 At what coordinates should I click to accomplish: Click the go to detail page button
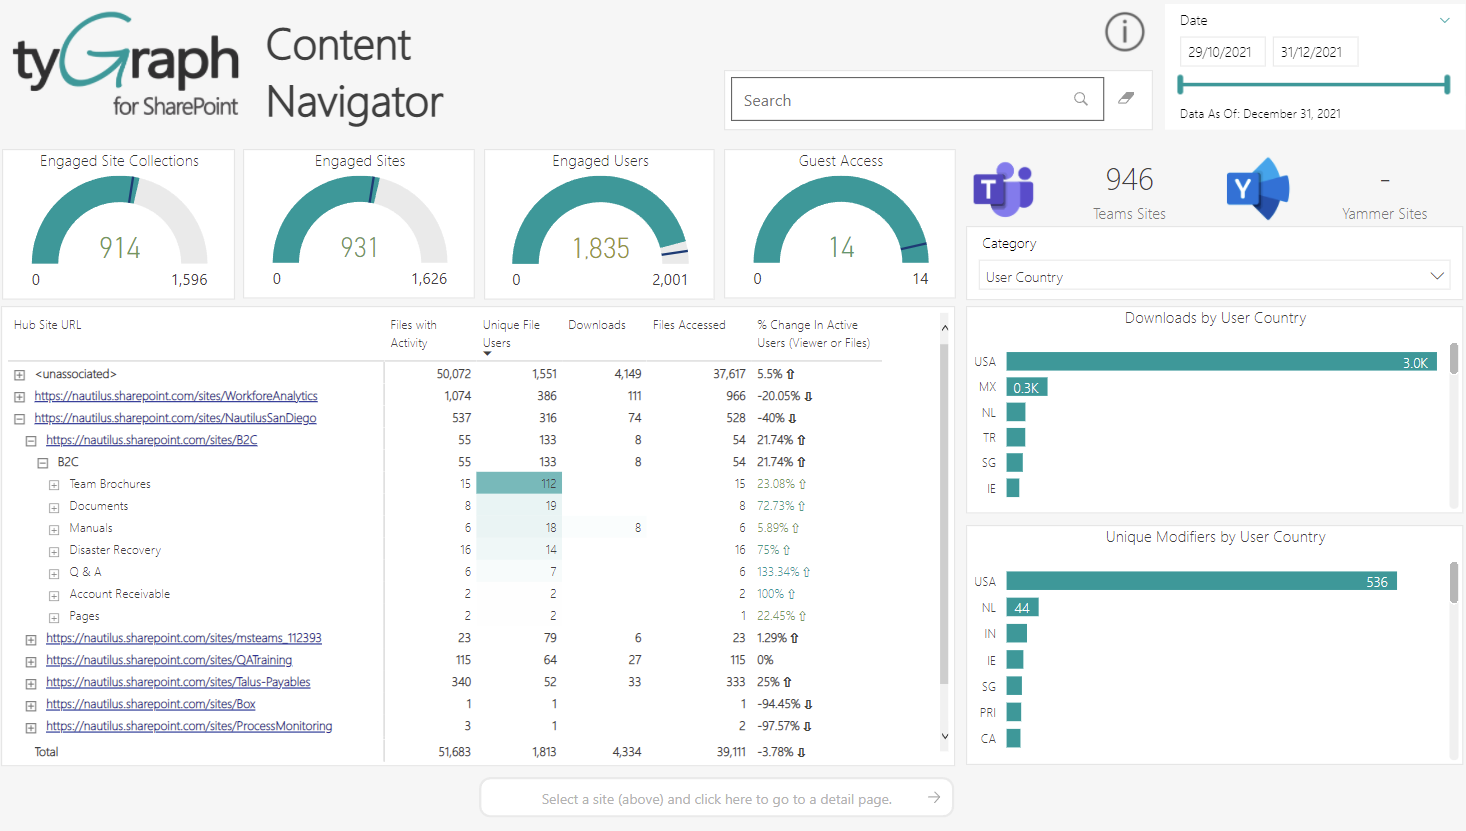(x=716, y=797)
